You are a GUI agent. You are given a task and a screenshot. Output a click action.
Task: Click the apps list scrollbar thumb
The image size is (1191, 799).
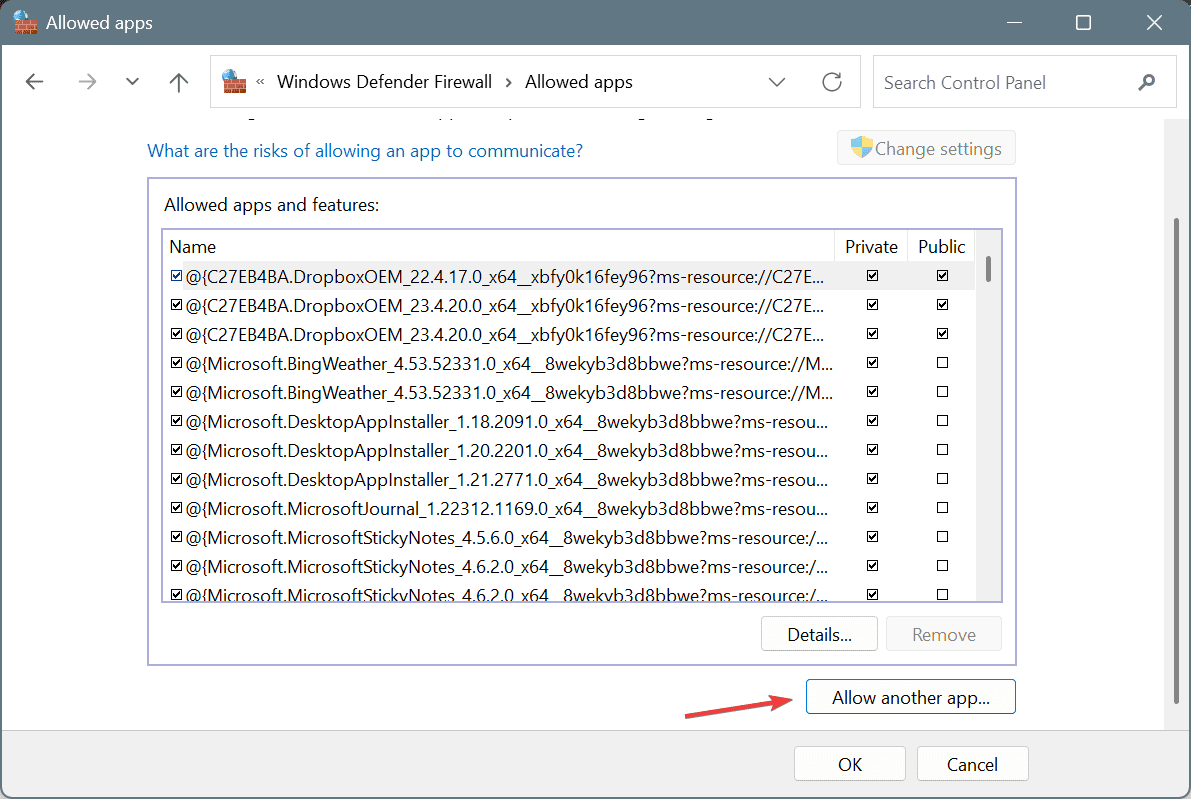[988, 269]
